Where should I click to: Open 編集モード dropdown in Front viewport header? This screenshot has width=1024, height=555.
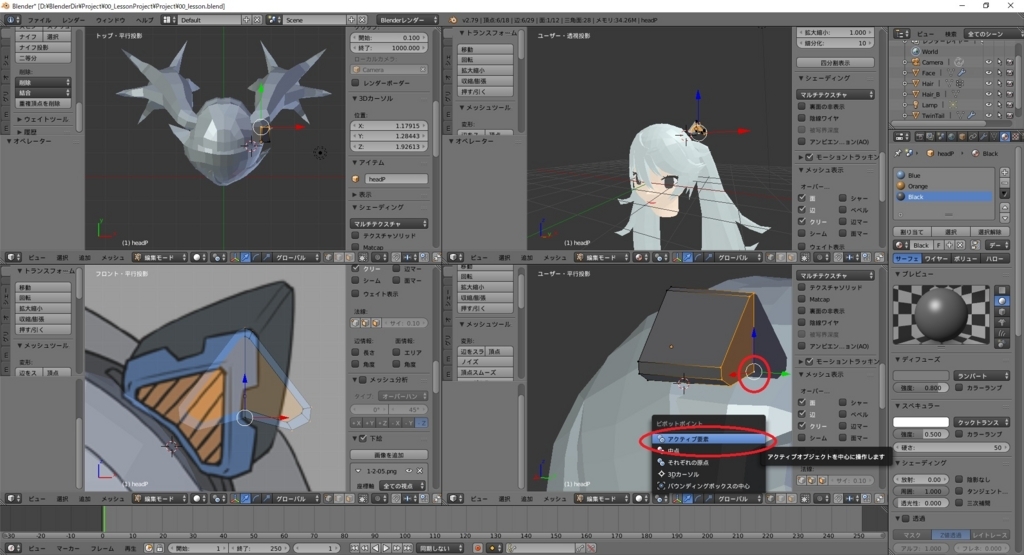point(160,499)
